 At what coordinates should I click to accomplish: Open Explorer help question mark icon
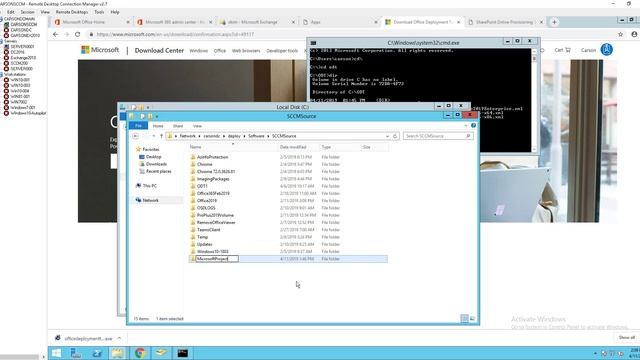coord(473,126)
